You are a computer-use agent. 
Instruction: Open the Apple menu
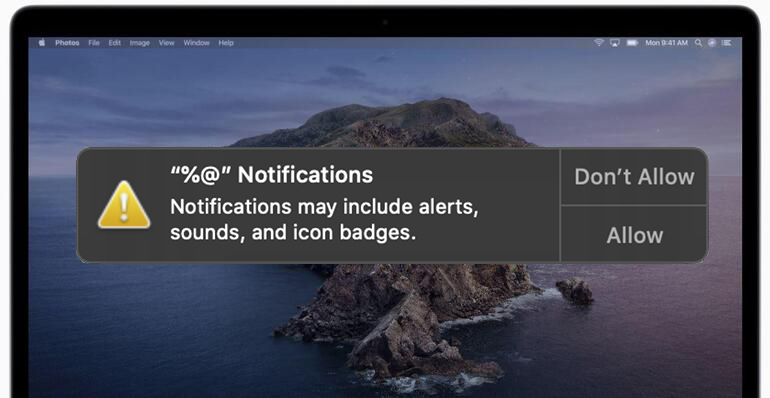point(42,43)
